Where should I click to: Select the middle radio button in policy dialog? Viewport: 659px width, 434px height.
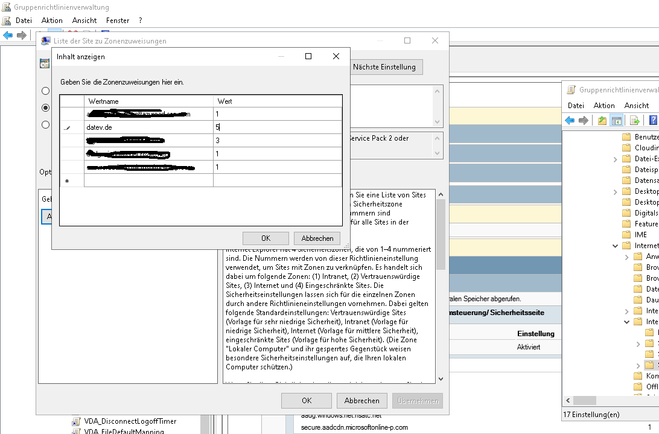[x=45, y=106]
